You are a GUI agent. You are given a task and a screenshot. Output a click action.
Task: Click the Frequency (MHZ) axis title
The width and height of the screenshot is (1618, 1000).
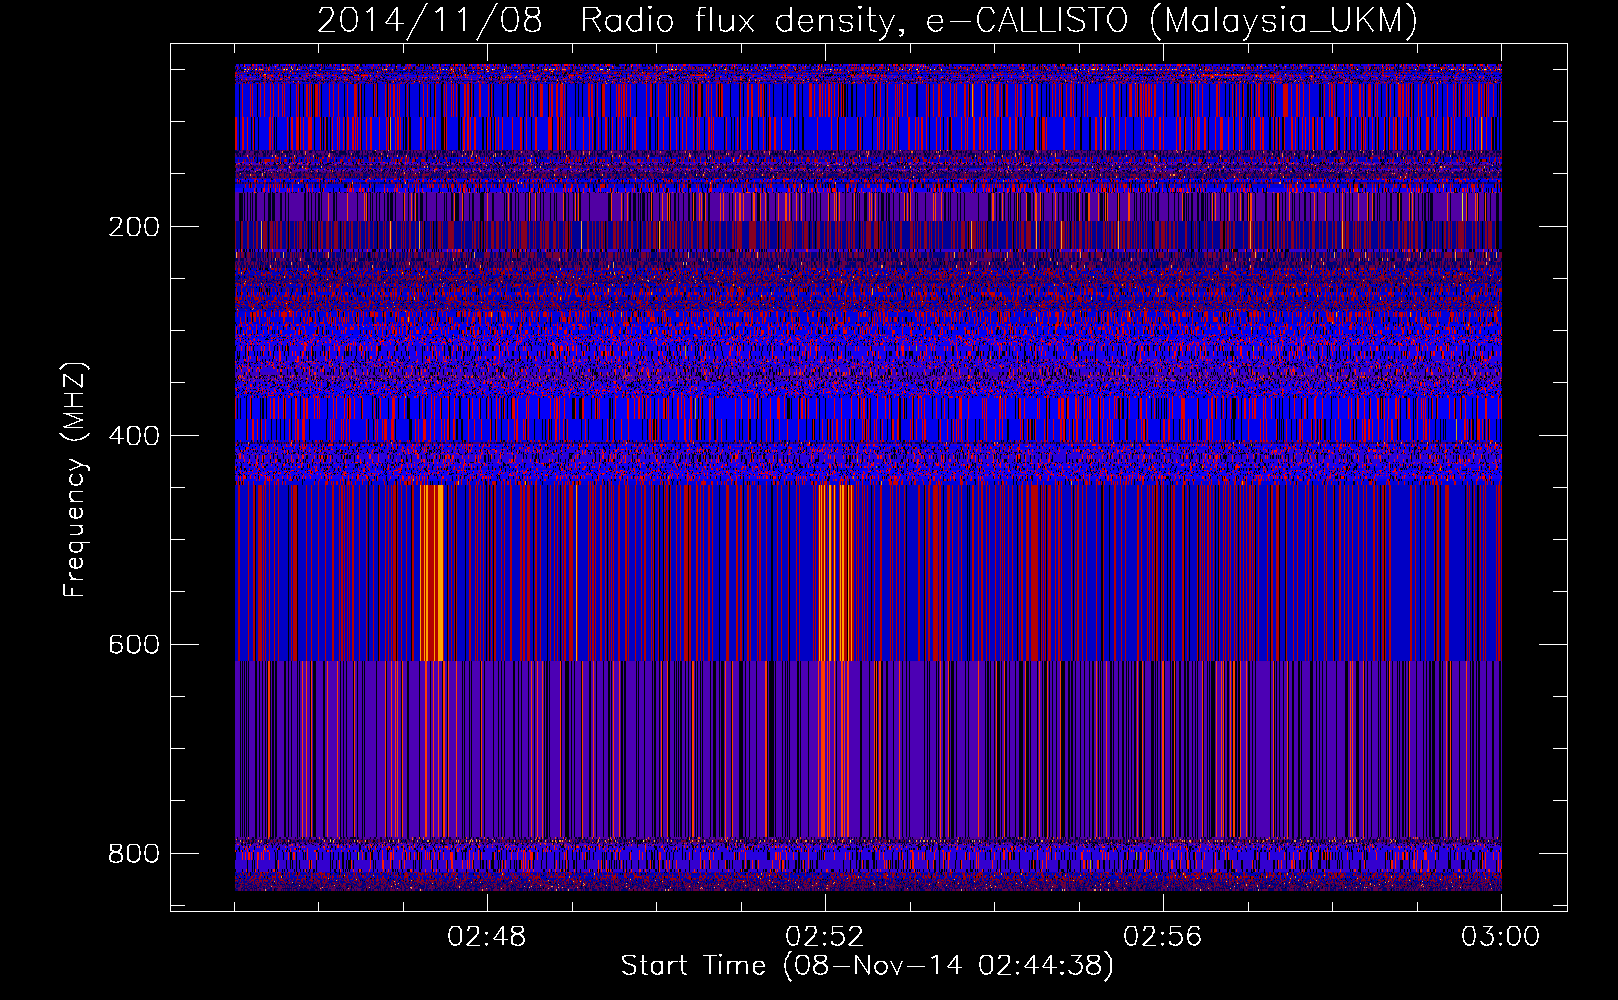point(75,479)
